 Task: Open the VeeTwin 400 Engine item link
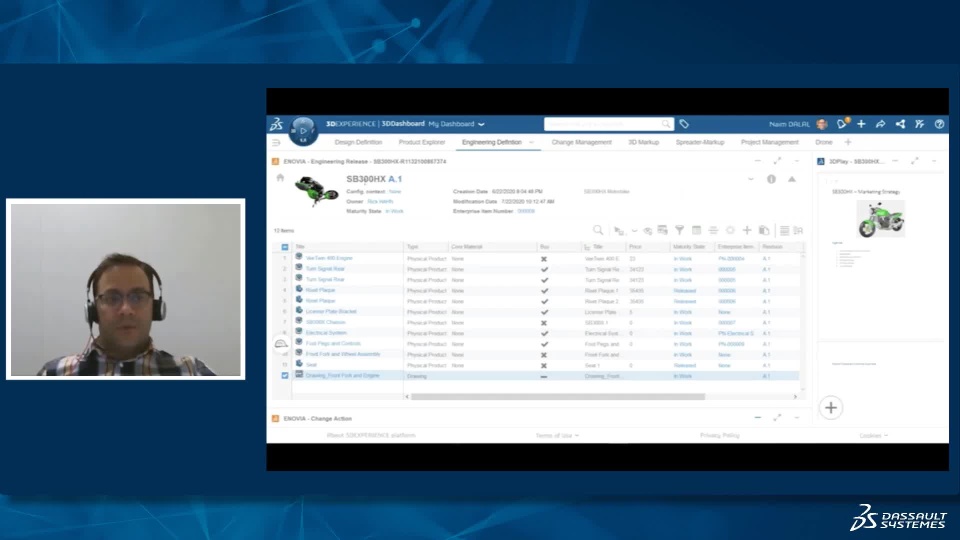(329, 258)
